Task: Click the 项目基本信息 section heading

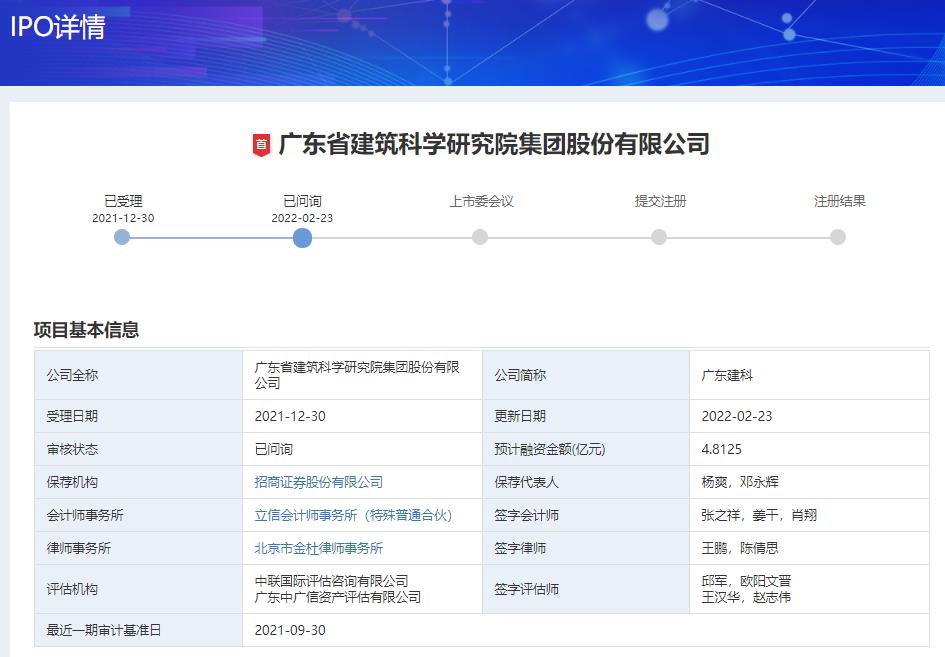Action: 86,330
